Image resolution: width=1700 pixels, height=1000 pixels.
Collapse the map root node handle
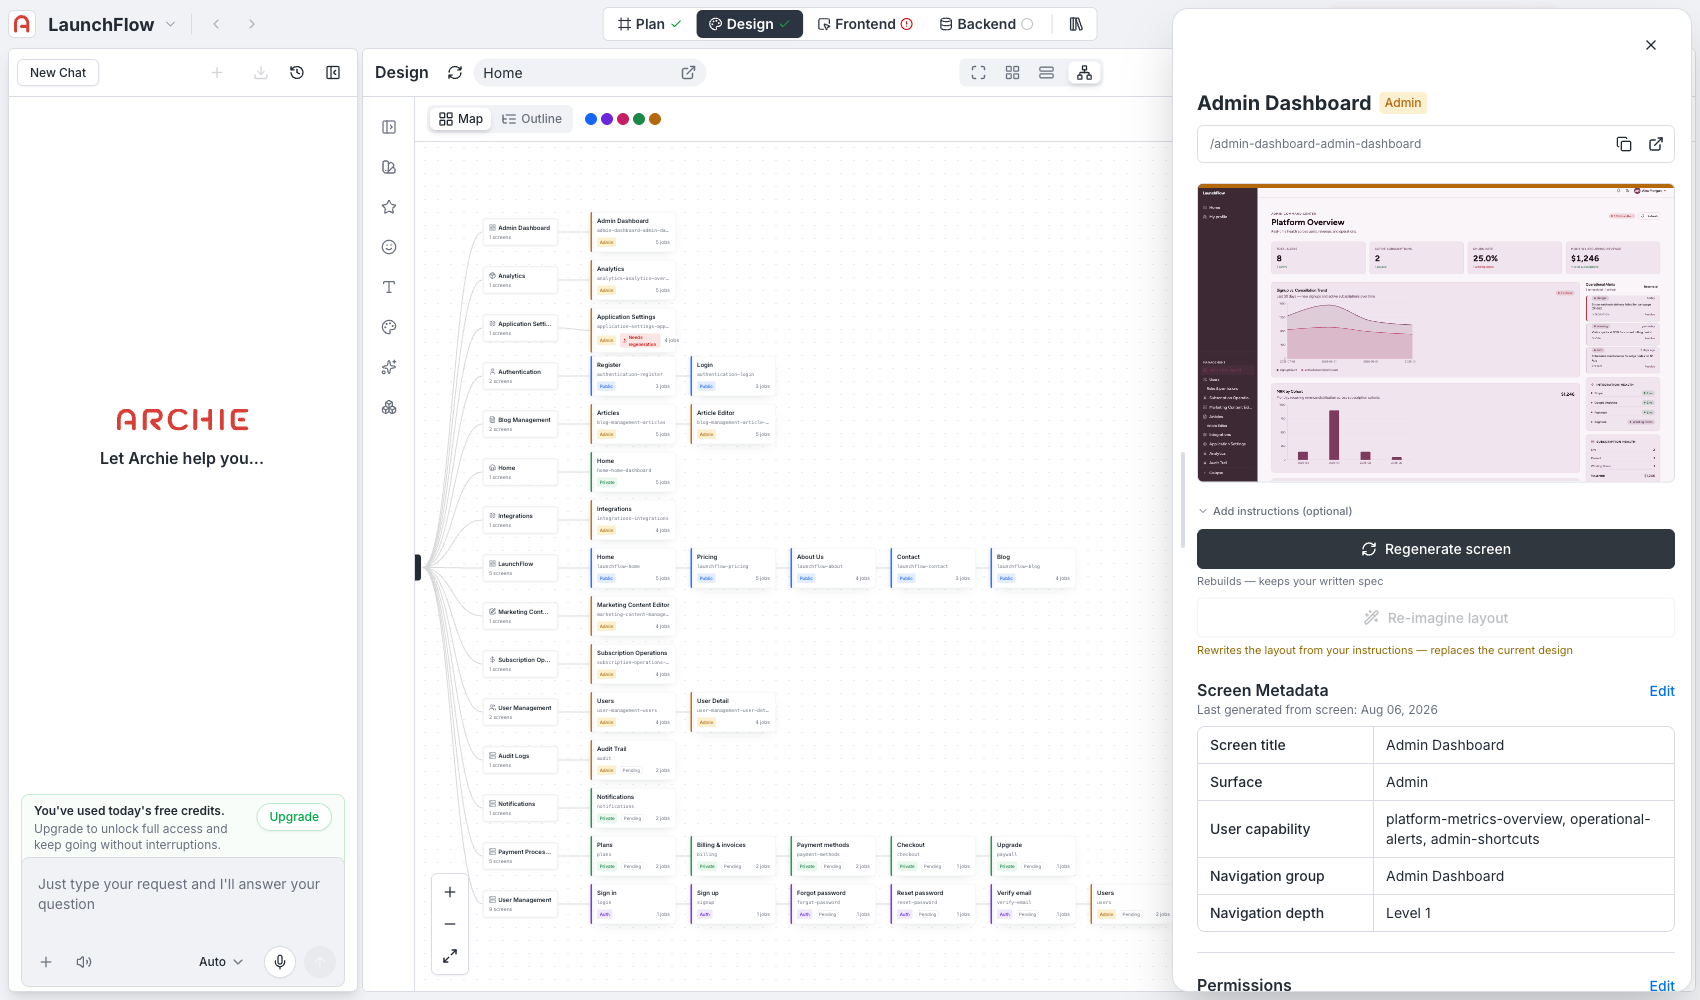coord(418,567)
